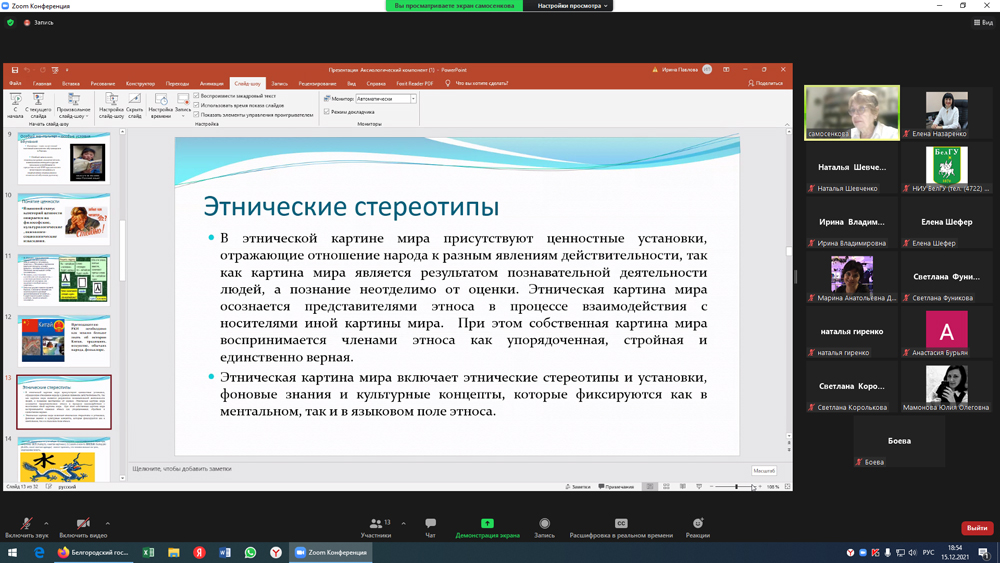Screen dimensions: 1000x563
Task: Start camera with Включить видео button
Action: pyautogui.click(x=83, y=526)
